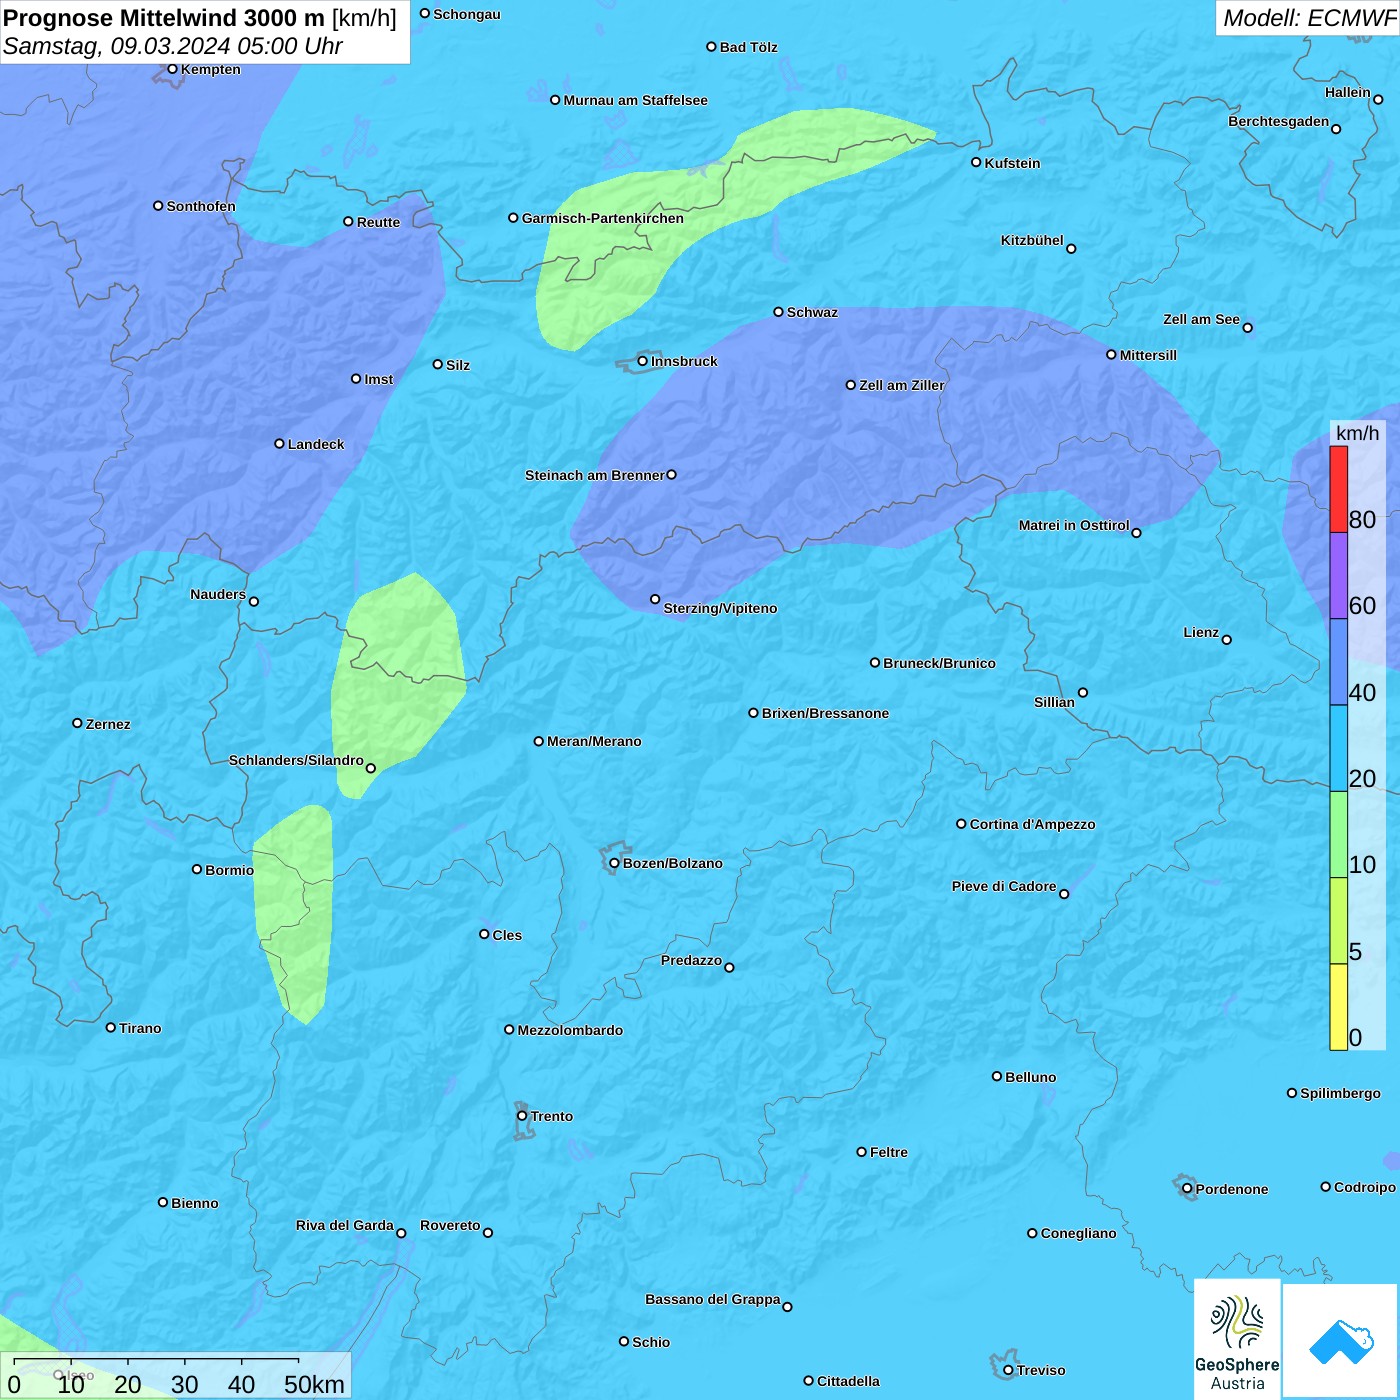Click the 'Cittadella' label

[848, 1381]
